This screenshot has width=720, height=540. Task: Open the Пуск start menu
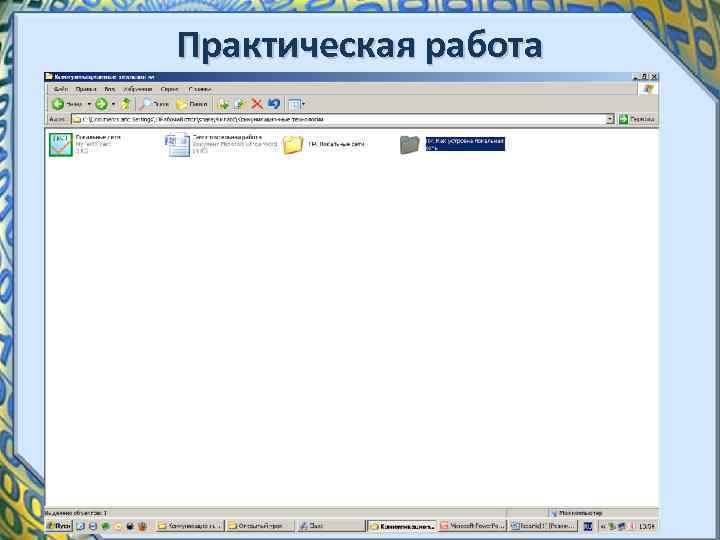pos(59,526)
